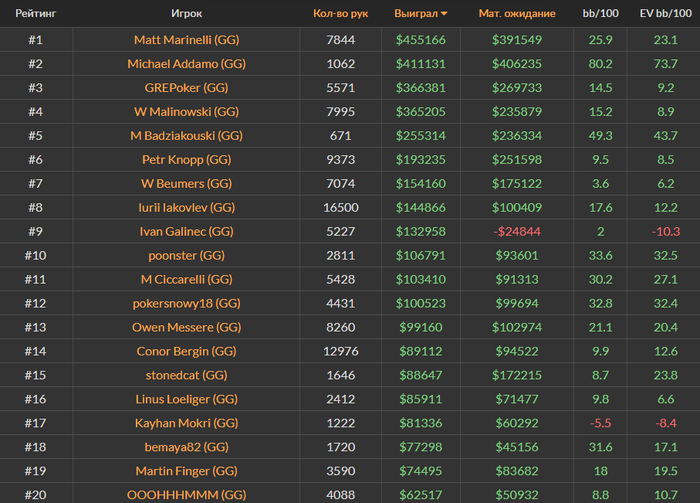The image size is (700, 503).
Task: Select the negative -$24844 expectation cell
Action: tap(517, 232)
